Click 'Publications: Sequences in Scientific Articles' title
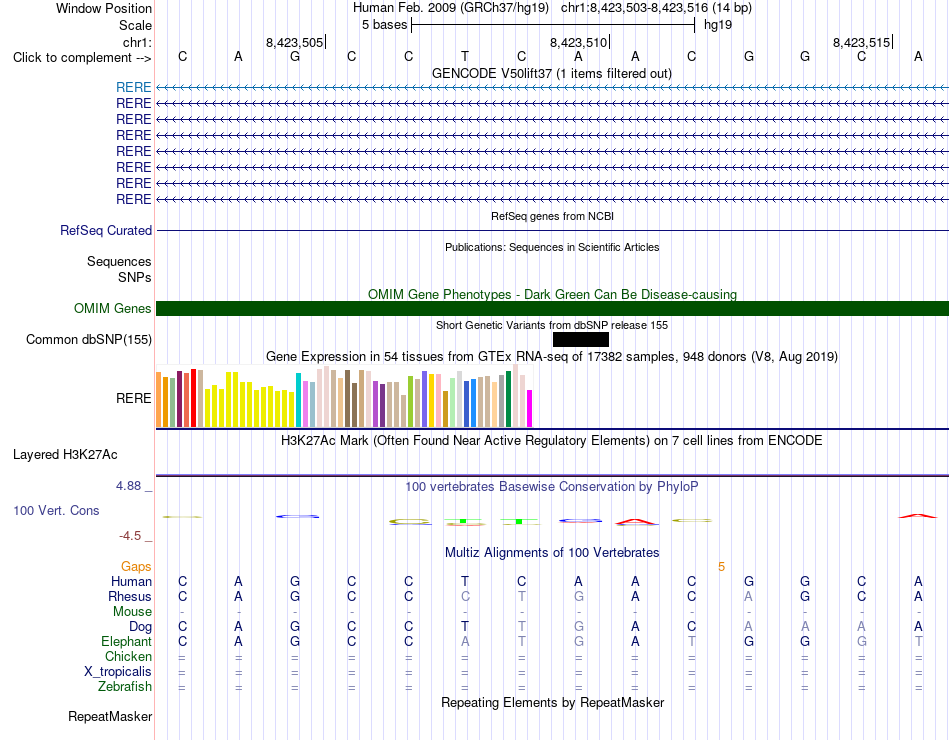The width and height of the screenshot is (950, 740). click(x=552, y=247)
